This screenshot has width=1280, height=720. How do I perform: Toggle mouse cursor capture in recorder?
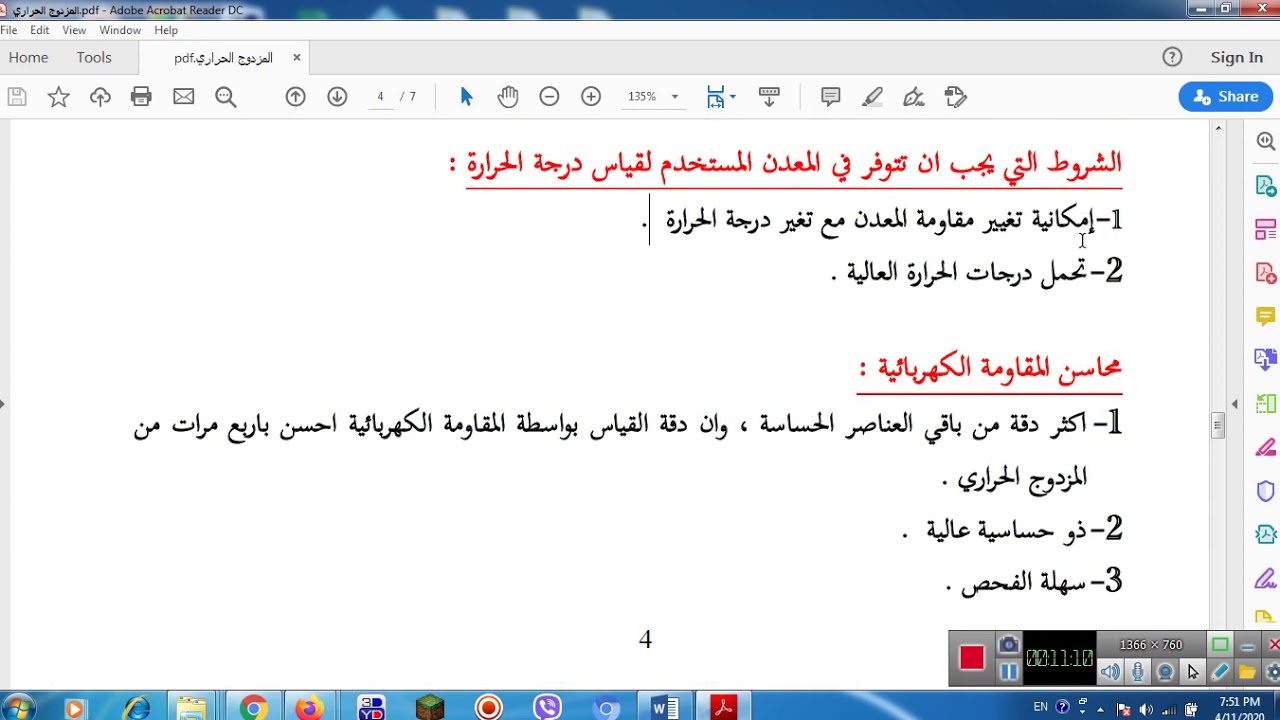(x=1192, y=672)
